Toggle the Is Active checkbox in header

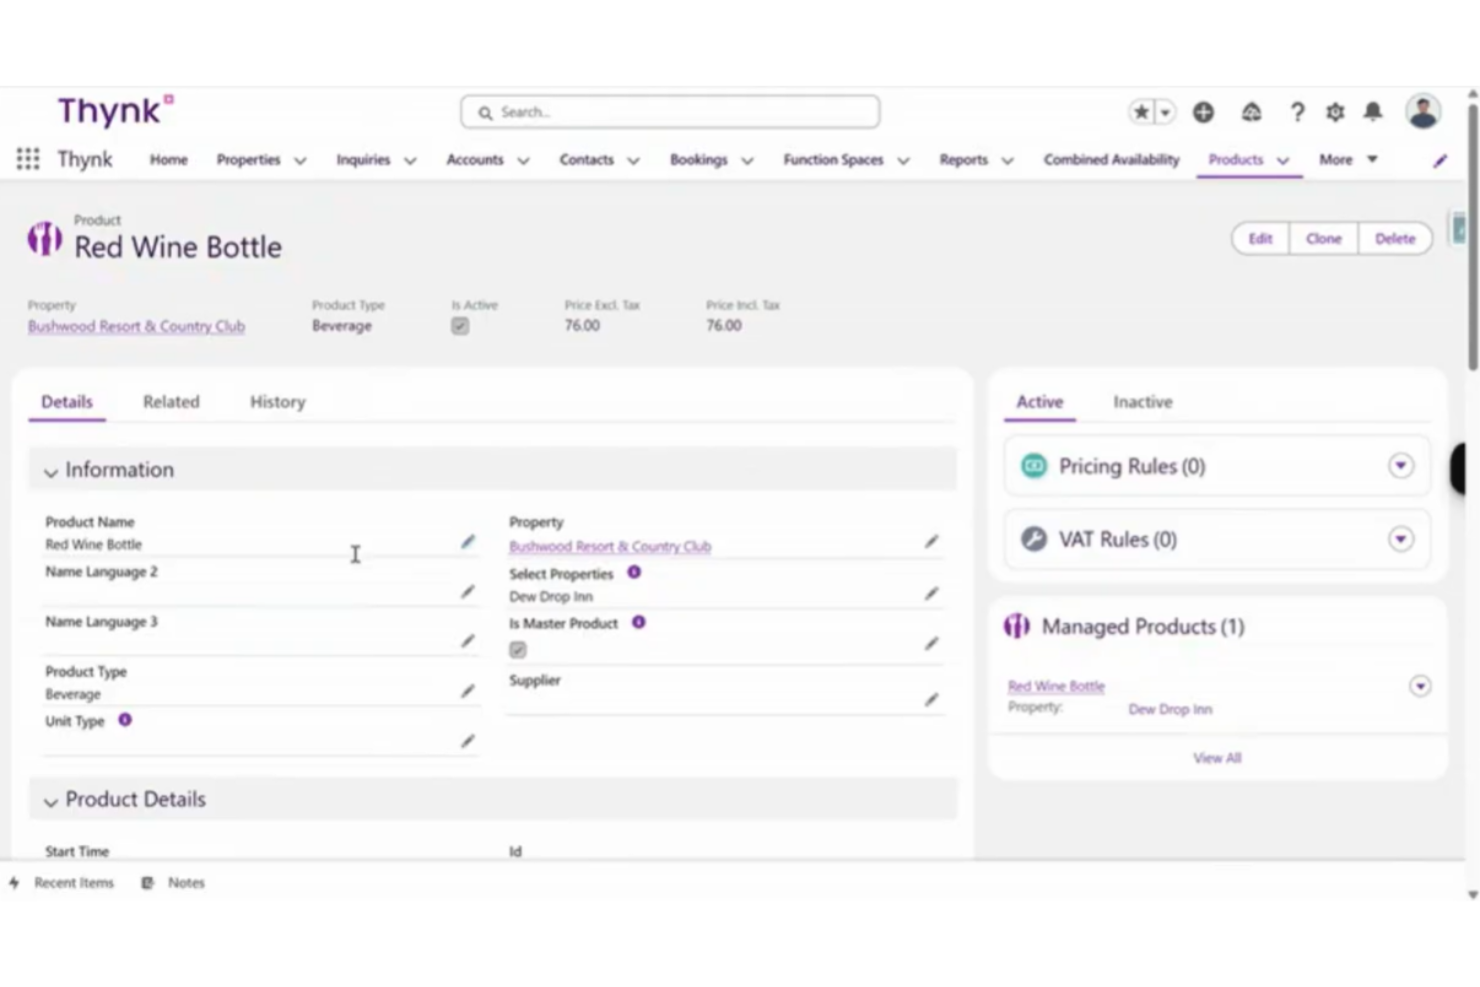pos(460,326)
